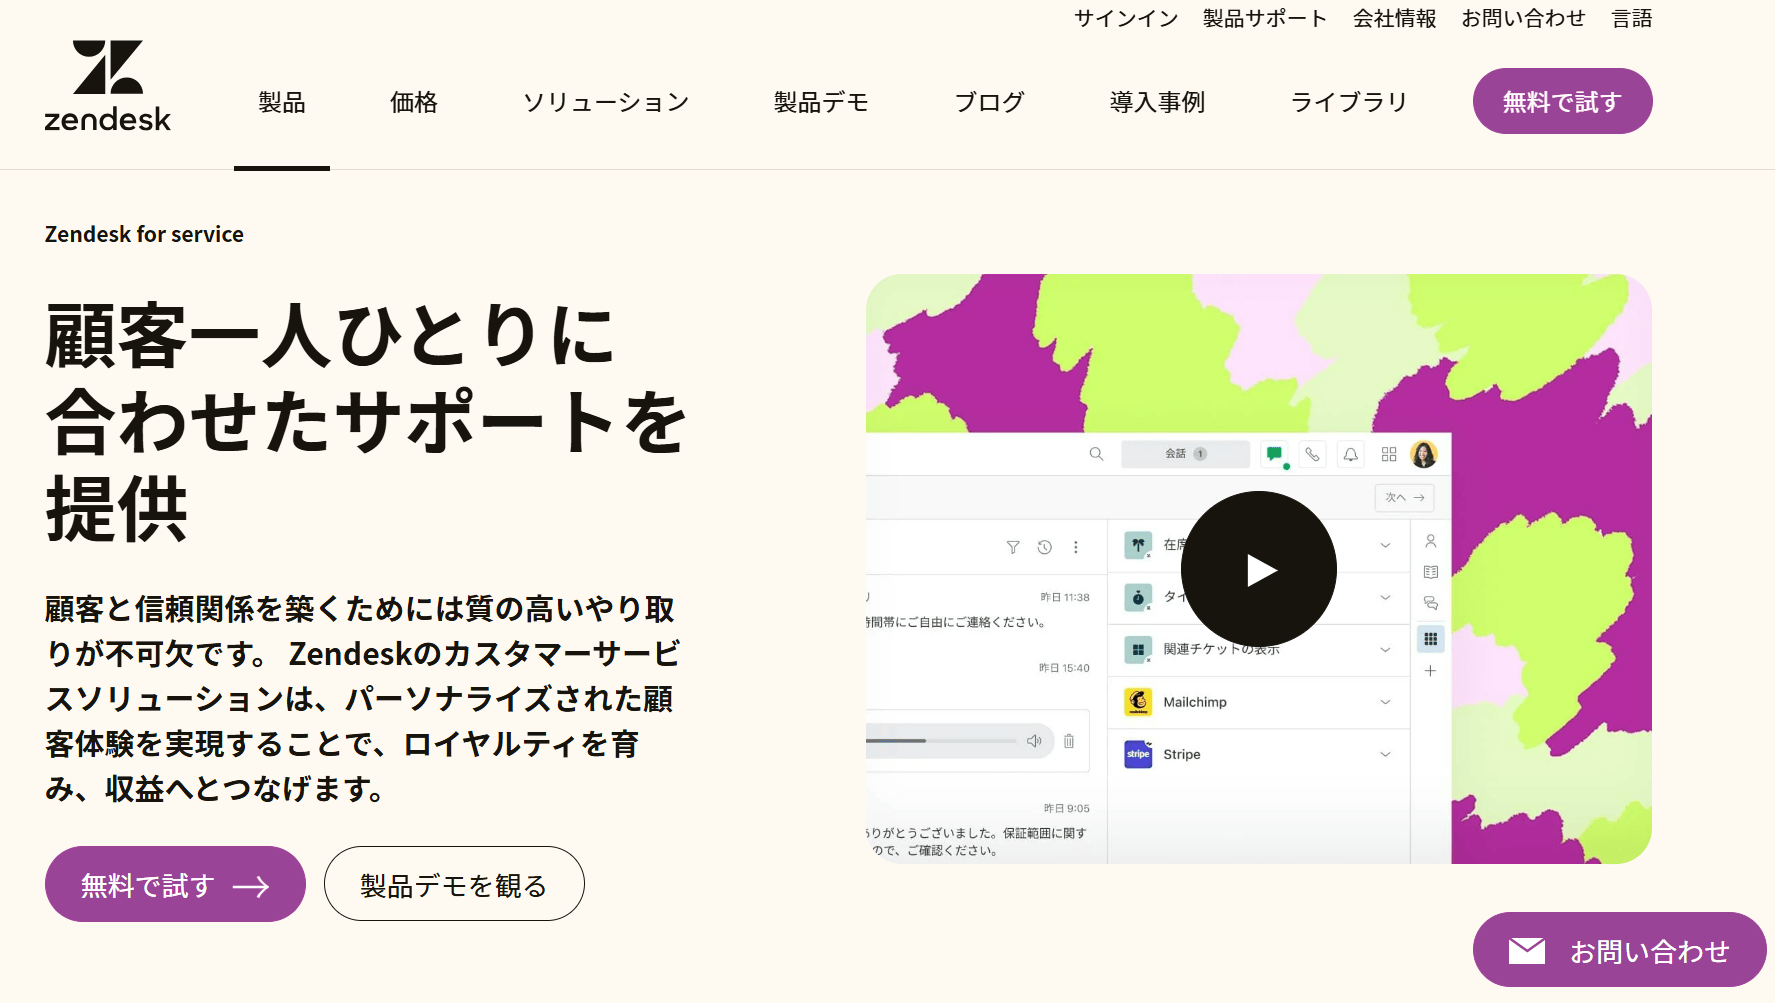Expand the stopwatch app row chevron
Viewport: 1775px width, 1003px height.
1385,597
